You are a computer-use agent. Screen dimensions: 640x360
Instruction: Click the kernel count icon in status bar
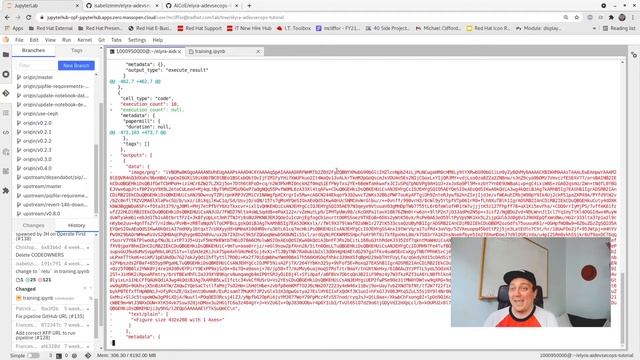point(74,356)
